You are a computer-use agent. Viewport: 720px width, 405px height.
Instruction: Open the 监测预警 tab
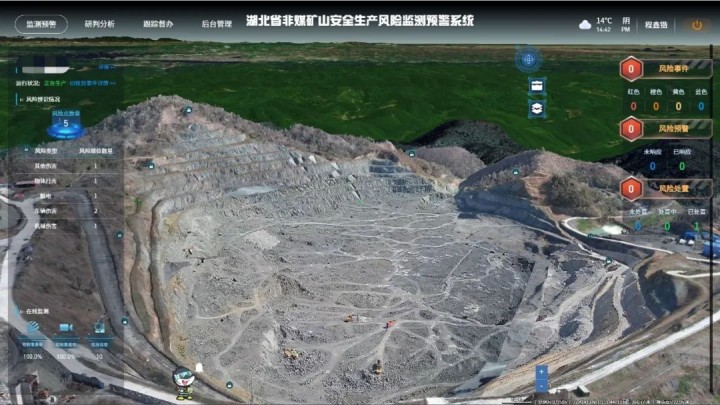click(x=41, y=23)
